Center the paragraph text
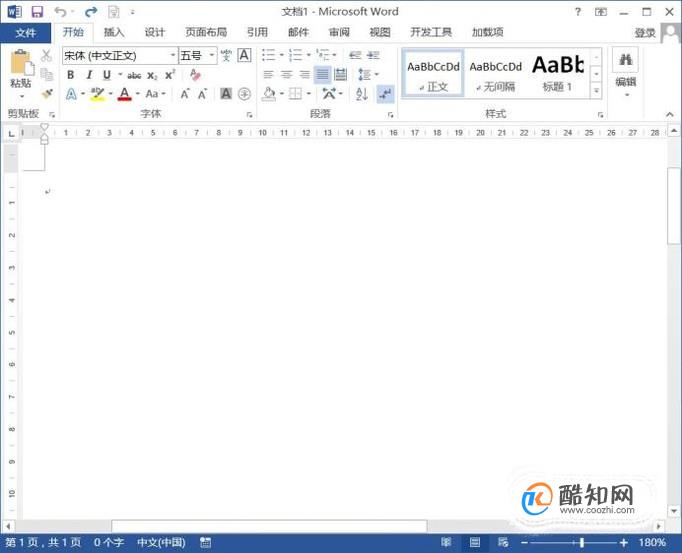This screenshot has height=553, width=682. pyautogui.click(x=286, y=74)
